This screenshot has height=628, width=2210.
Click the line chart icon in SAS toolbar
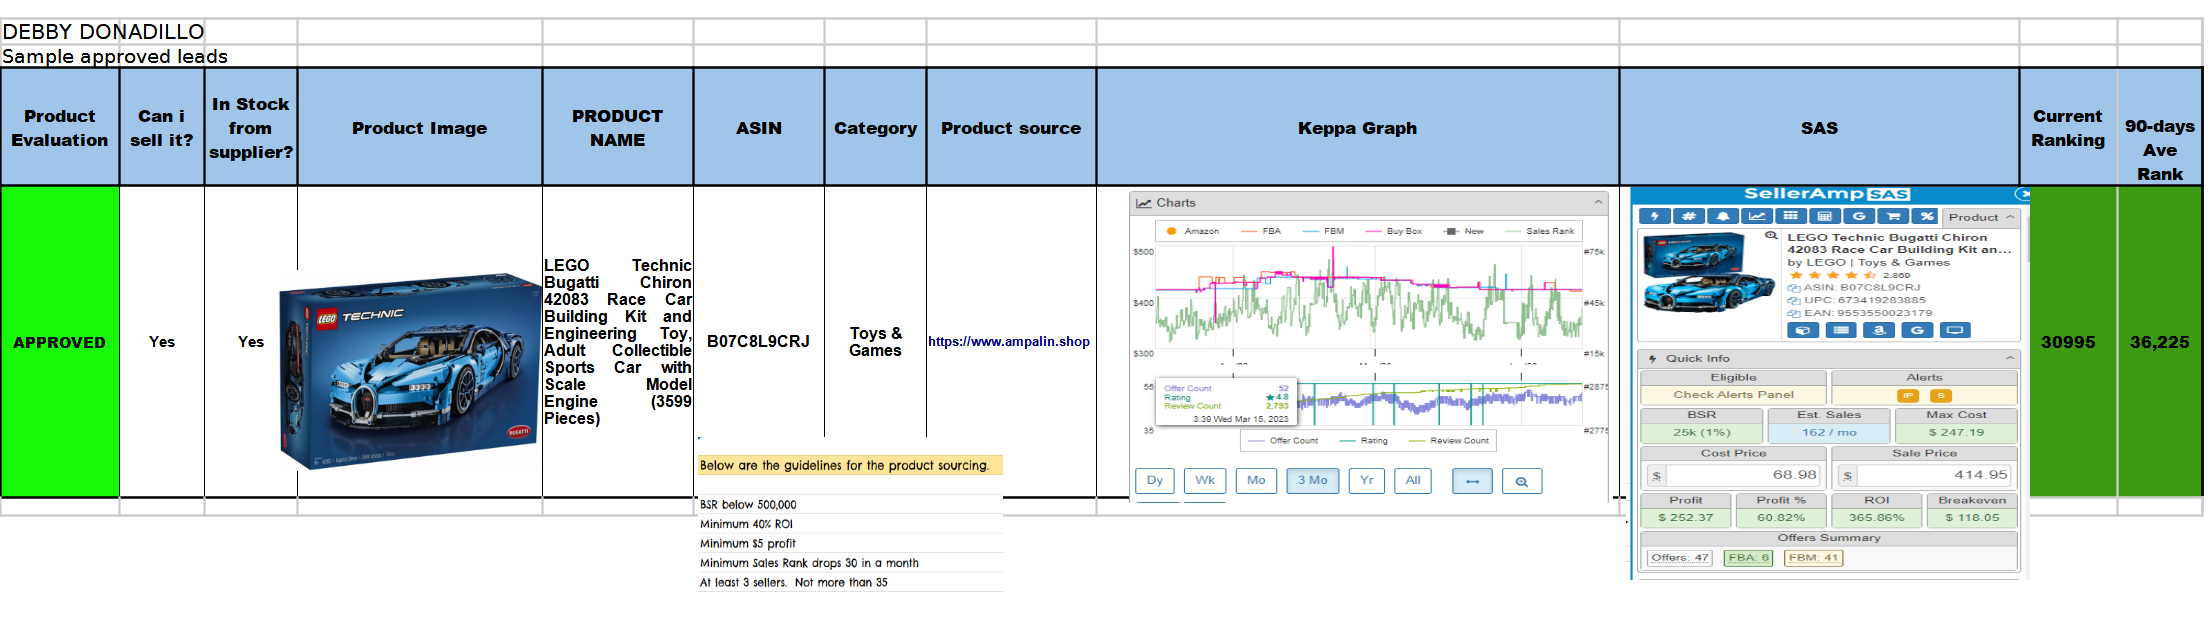click(x=1756, y=216)
